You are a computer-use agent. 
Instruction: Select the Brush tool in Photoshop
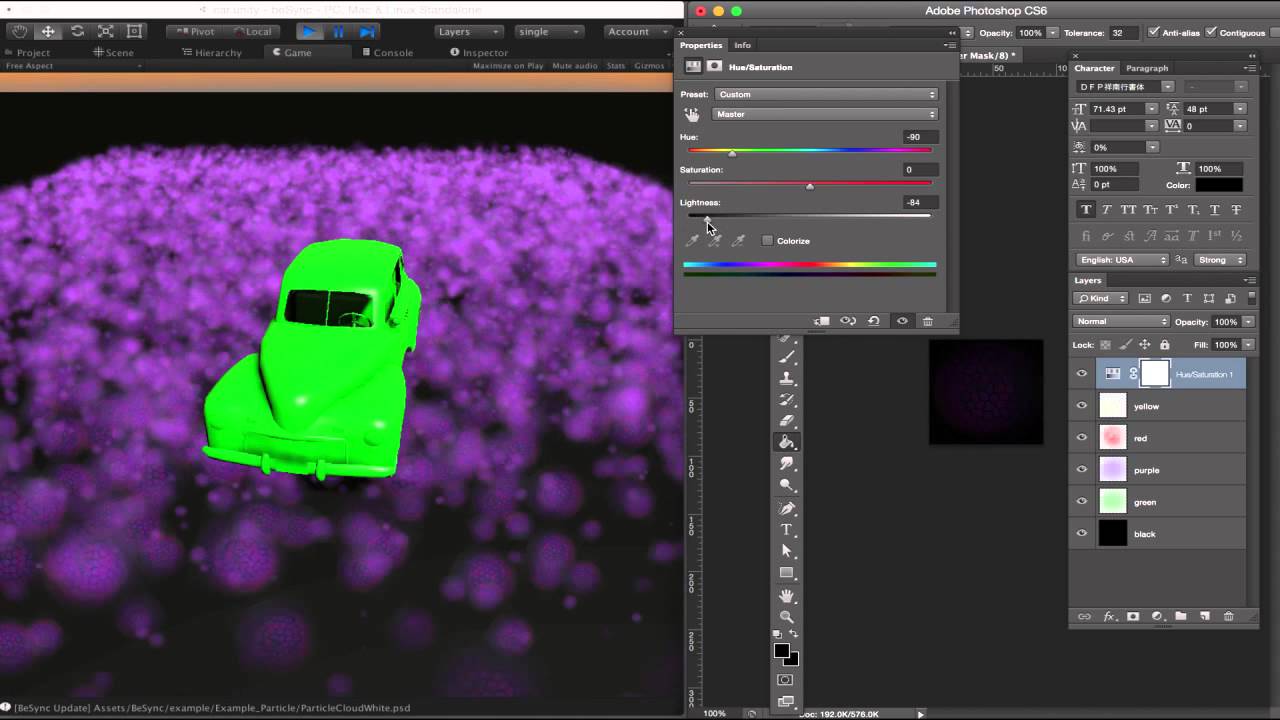click(787, 357)
